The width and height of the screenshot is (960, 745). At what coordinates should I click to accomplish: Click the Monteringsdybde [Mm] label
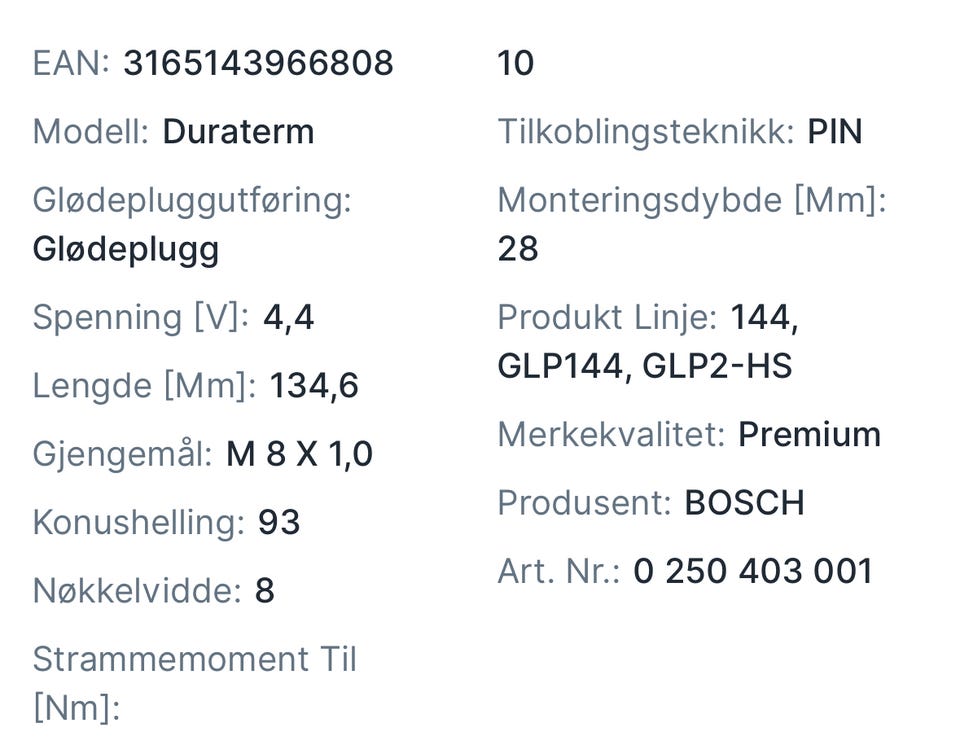692,200
